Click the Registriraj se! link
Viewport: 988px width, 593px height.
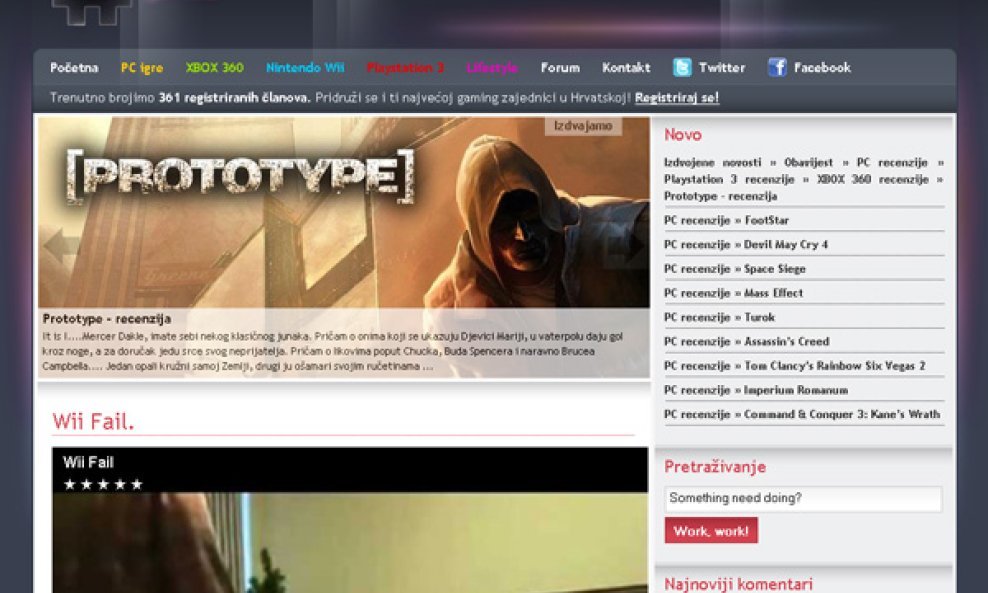[x=677, y=98]
